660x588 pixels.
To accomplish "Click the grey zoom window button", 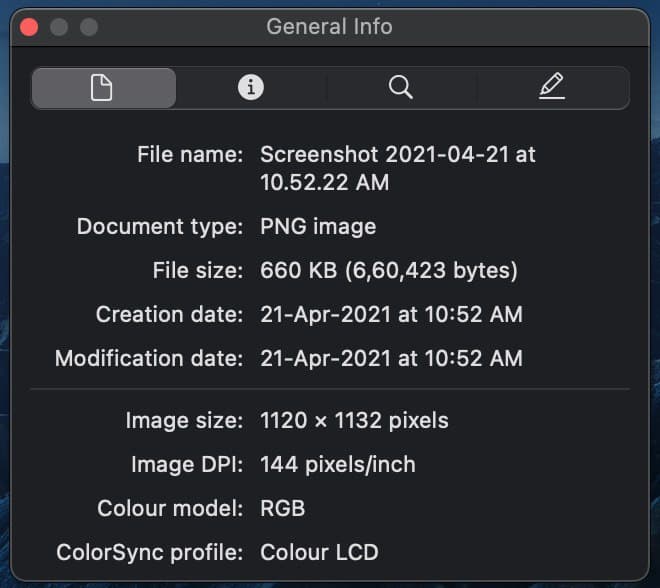I will click(x=89, y=27).
